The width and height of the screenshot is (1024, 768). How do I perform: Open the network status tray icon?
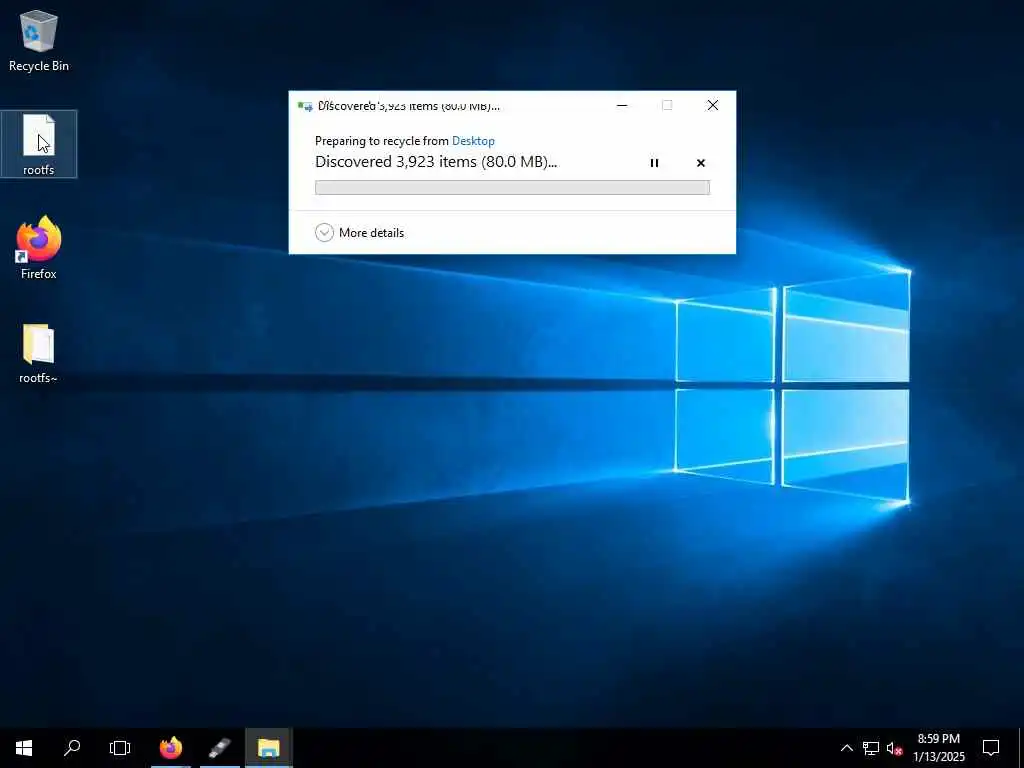click(871, 748)
